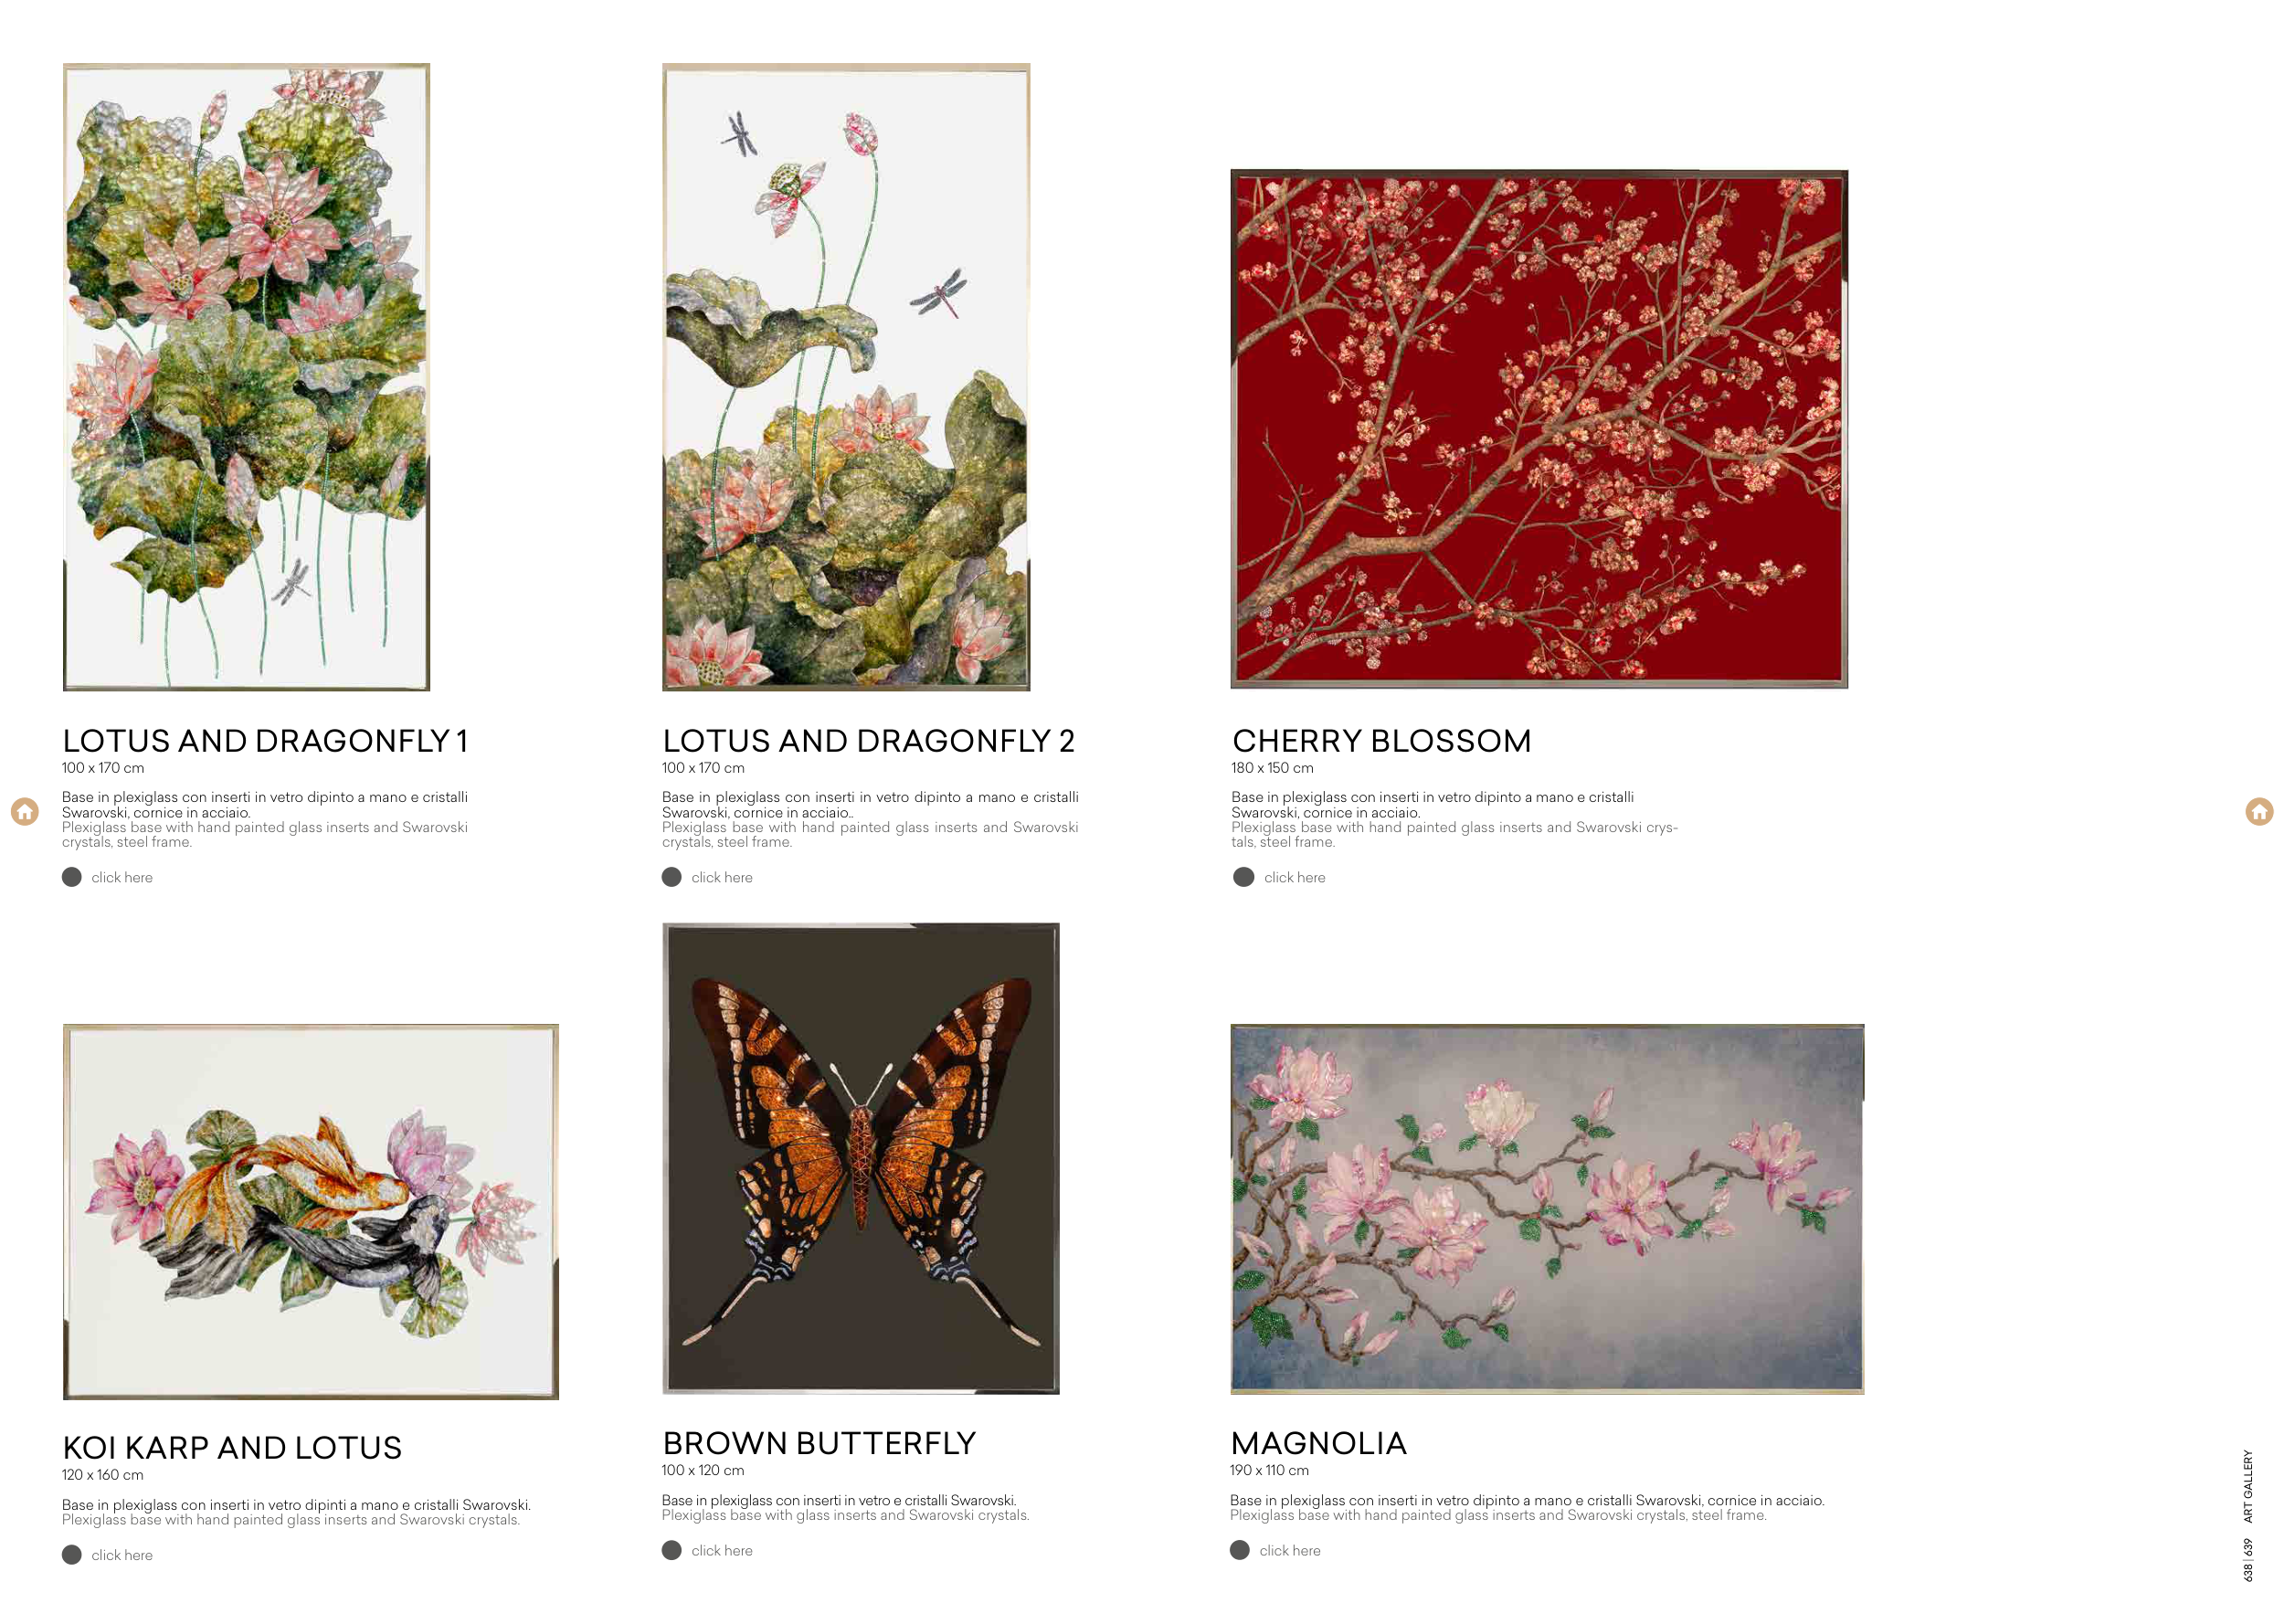Screen dimensions: 2284x1624
Task: Click the dark circle under Magnolia
Action: click(x=1240, y=1550)
